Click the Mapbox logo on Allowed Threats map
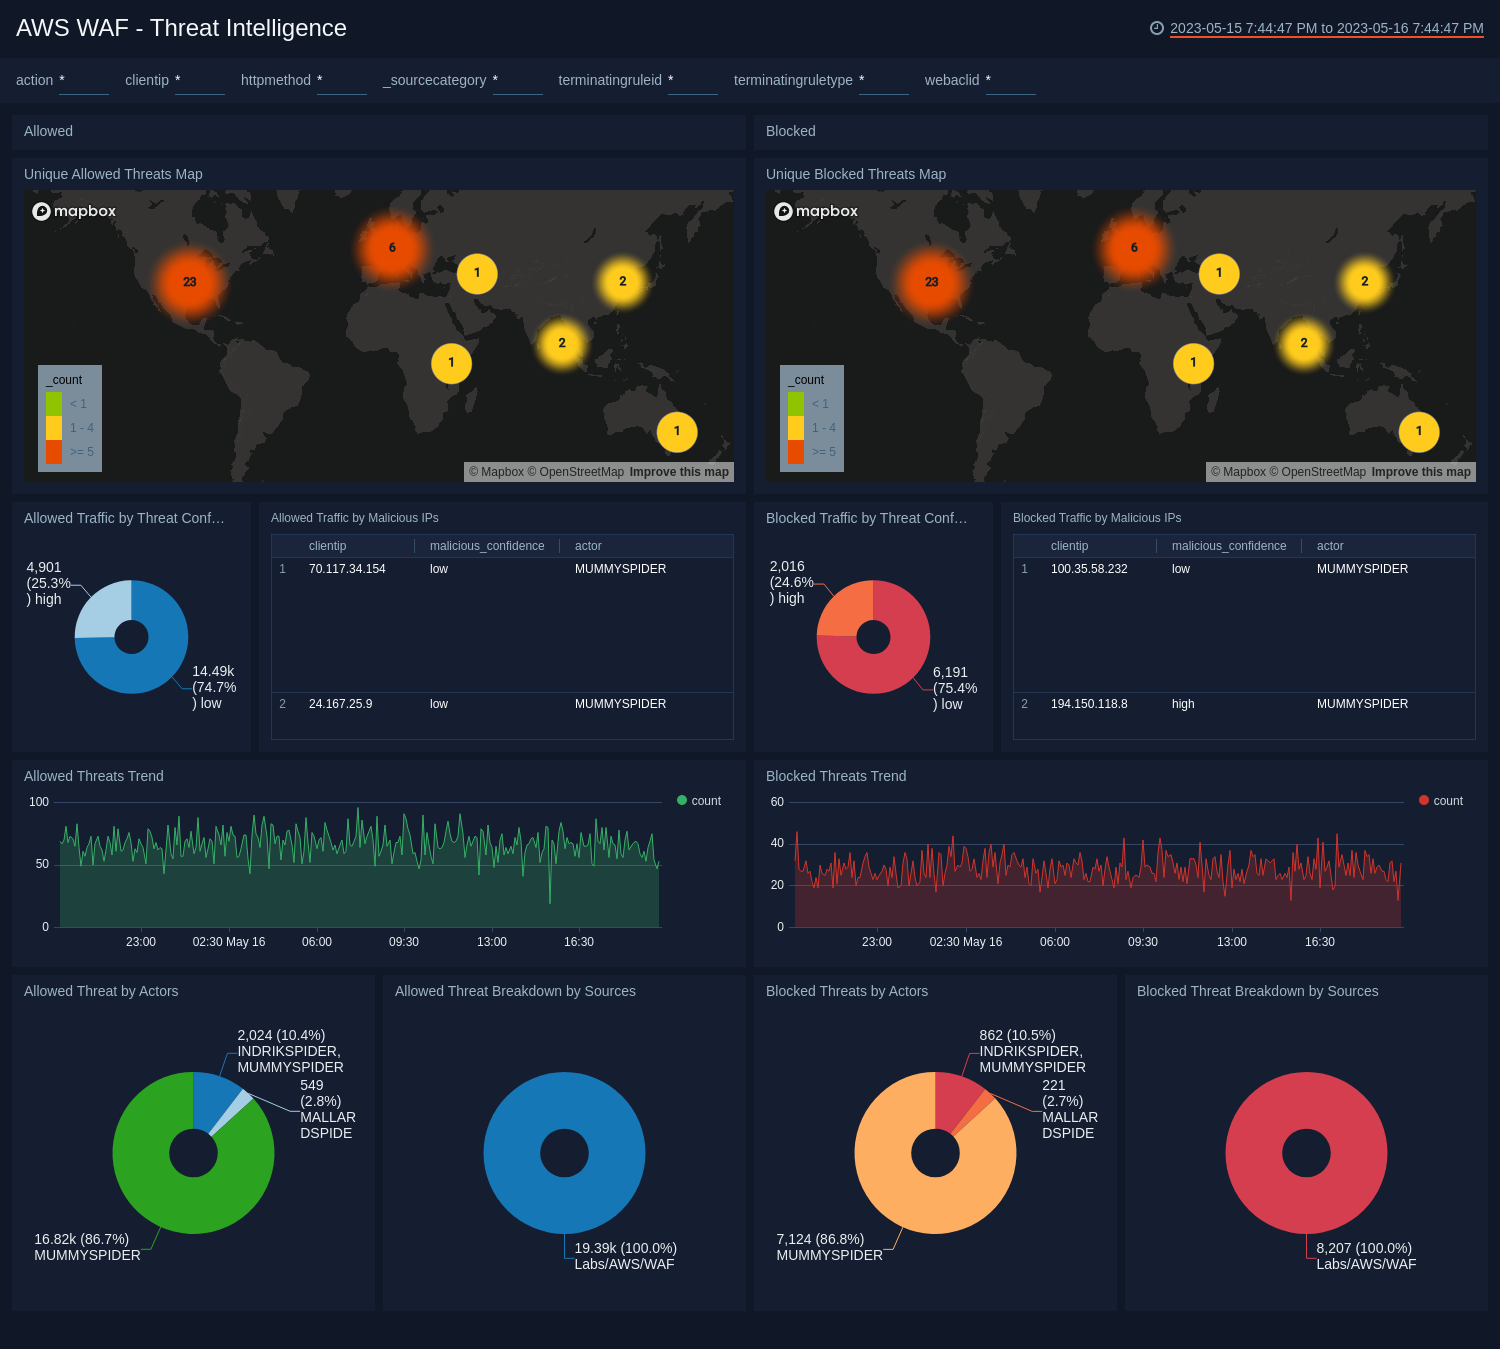1500x1349 pixels. pyautogui.click(x=74, y=211)
